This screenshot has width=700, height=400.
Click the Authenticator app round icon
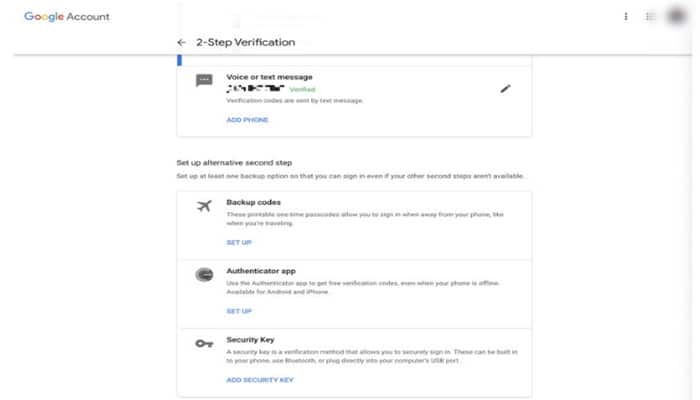(x=204, y=275)
